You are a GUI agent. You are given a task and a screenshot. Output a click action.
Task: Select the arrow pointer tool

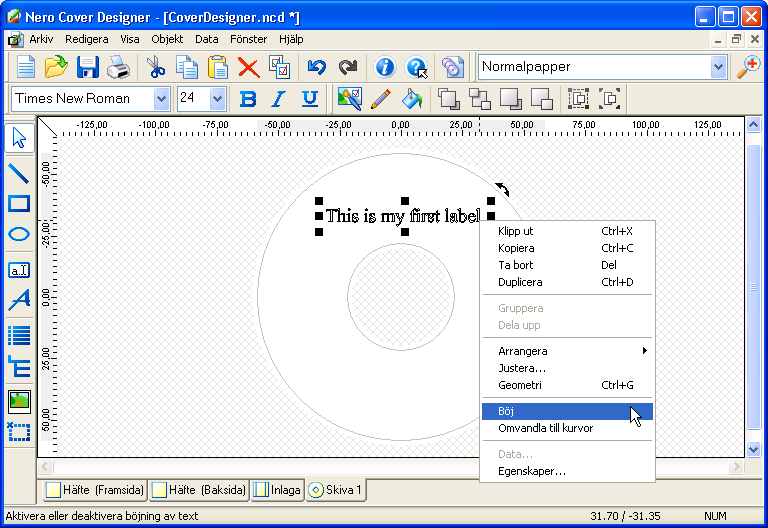coord(19,138)
